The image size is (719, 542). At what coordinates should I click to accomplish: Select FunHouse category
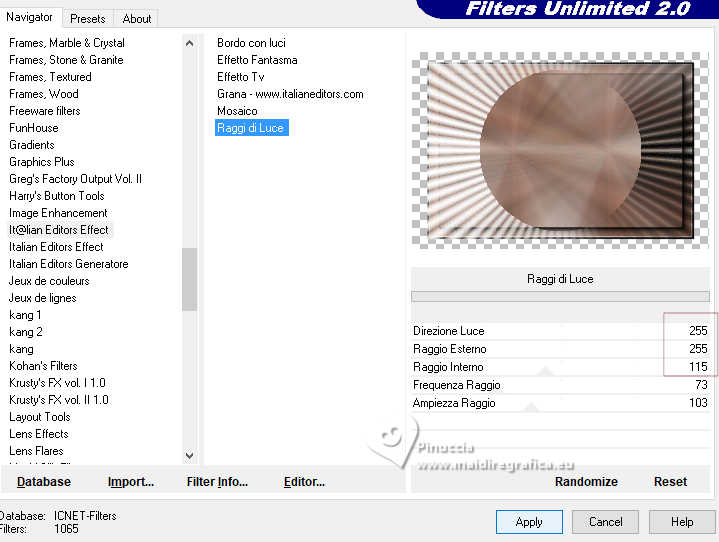coord(33,127)
